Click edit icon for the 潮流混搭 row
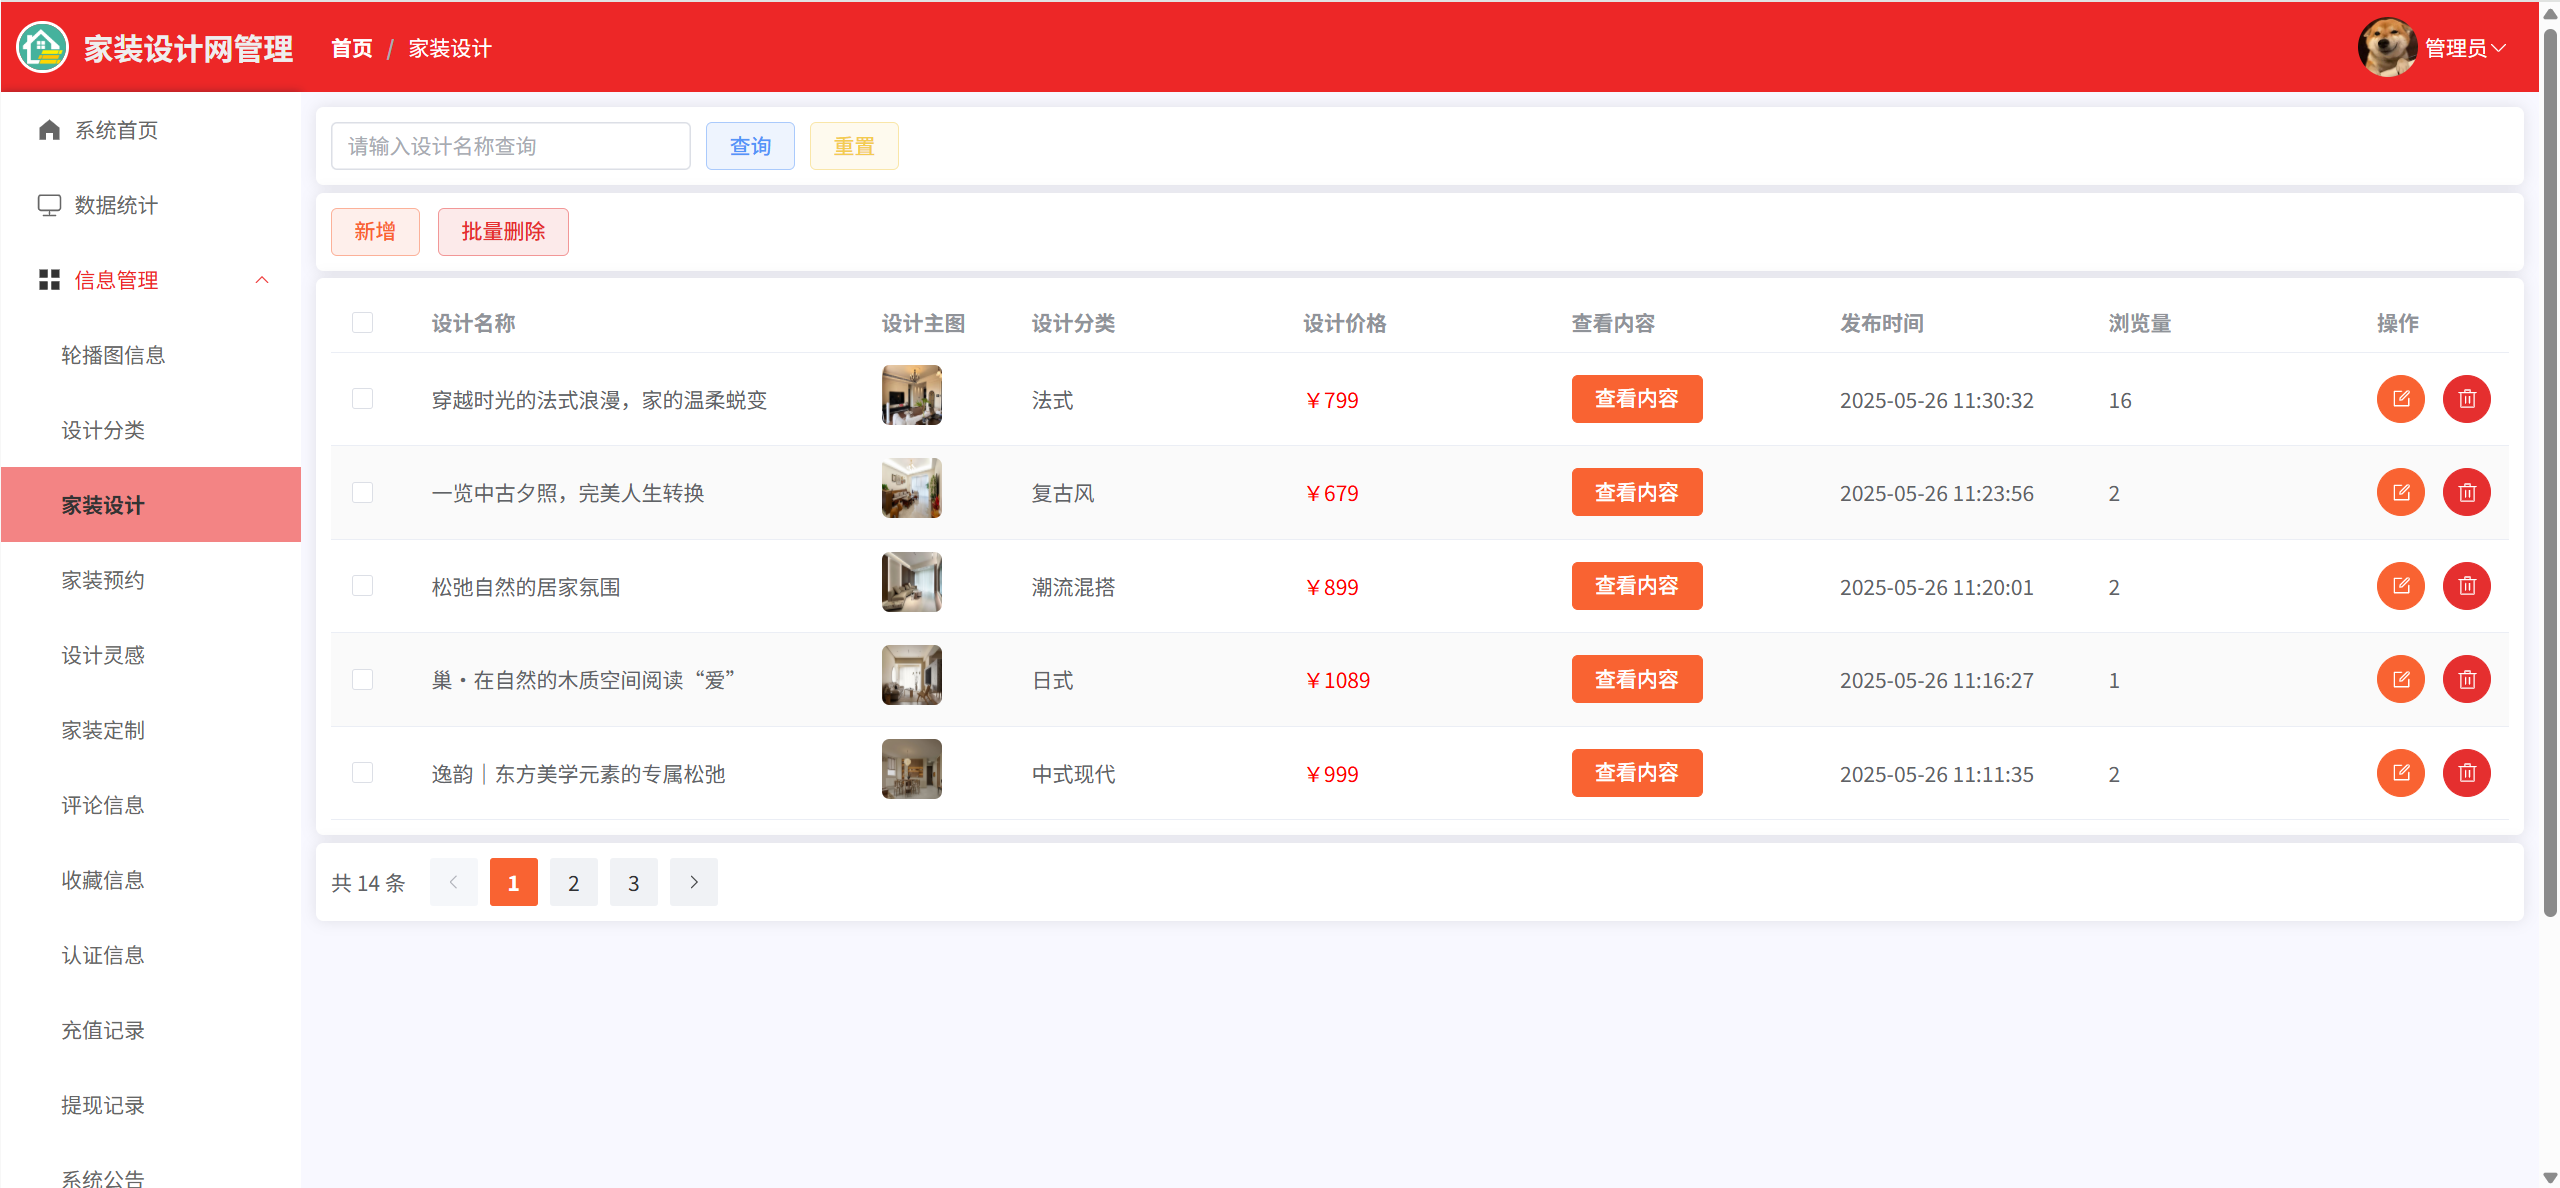2560x1188 pixels. pos(2400,586)
